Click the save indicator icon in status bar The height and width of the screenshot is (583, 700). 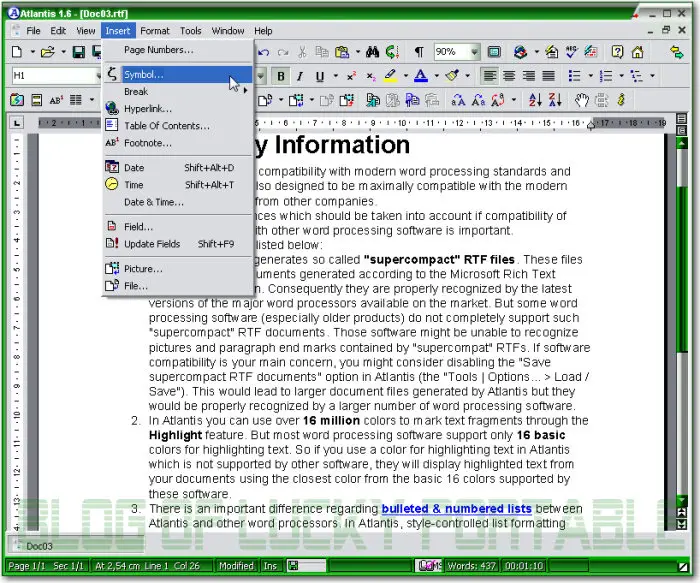coord(293,566)
